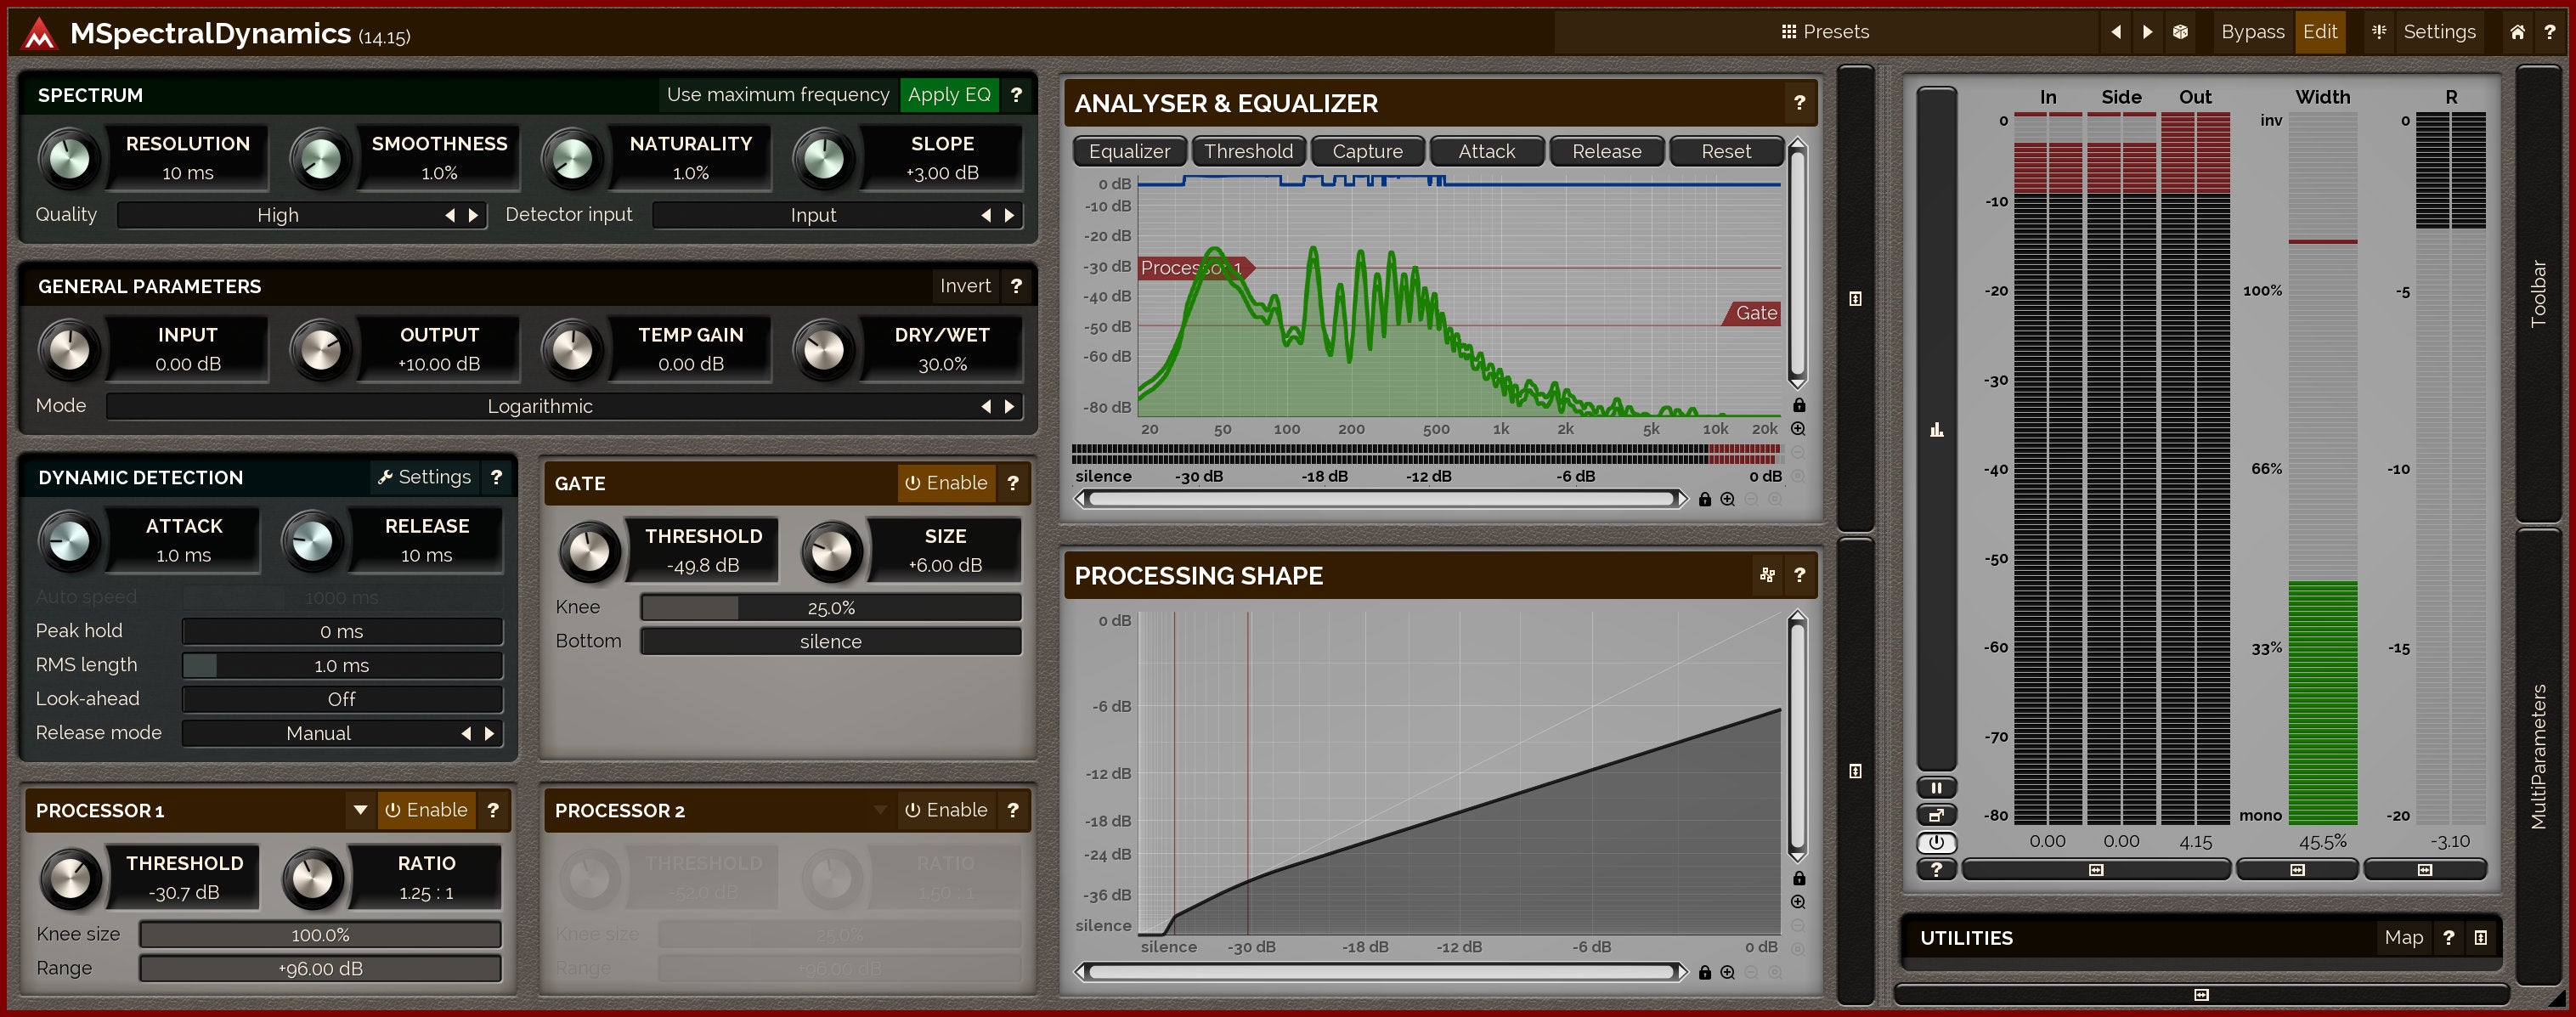Select the Threshold tab in analyser
Screen dimensions: 2576x1017
1248,151
